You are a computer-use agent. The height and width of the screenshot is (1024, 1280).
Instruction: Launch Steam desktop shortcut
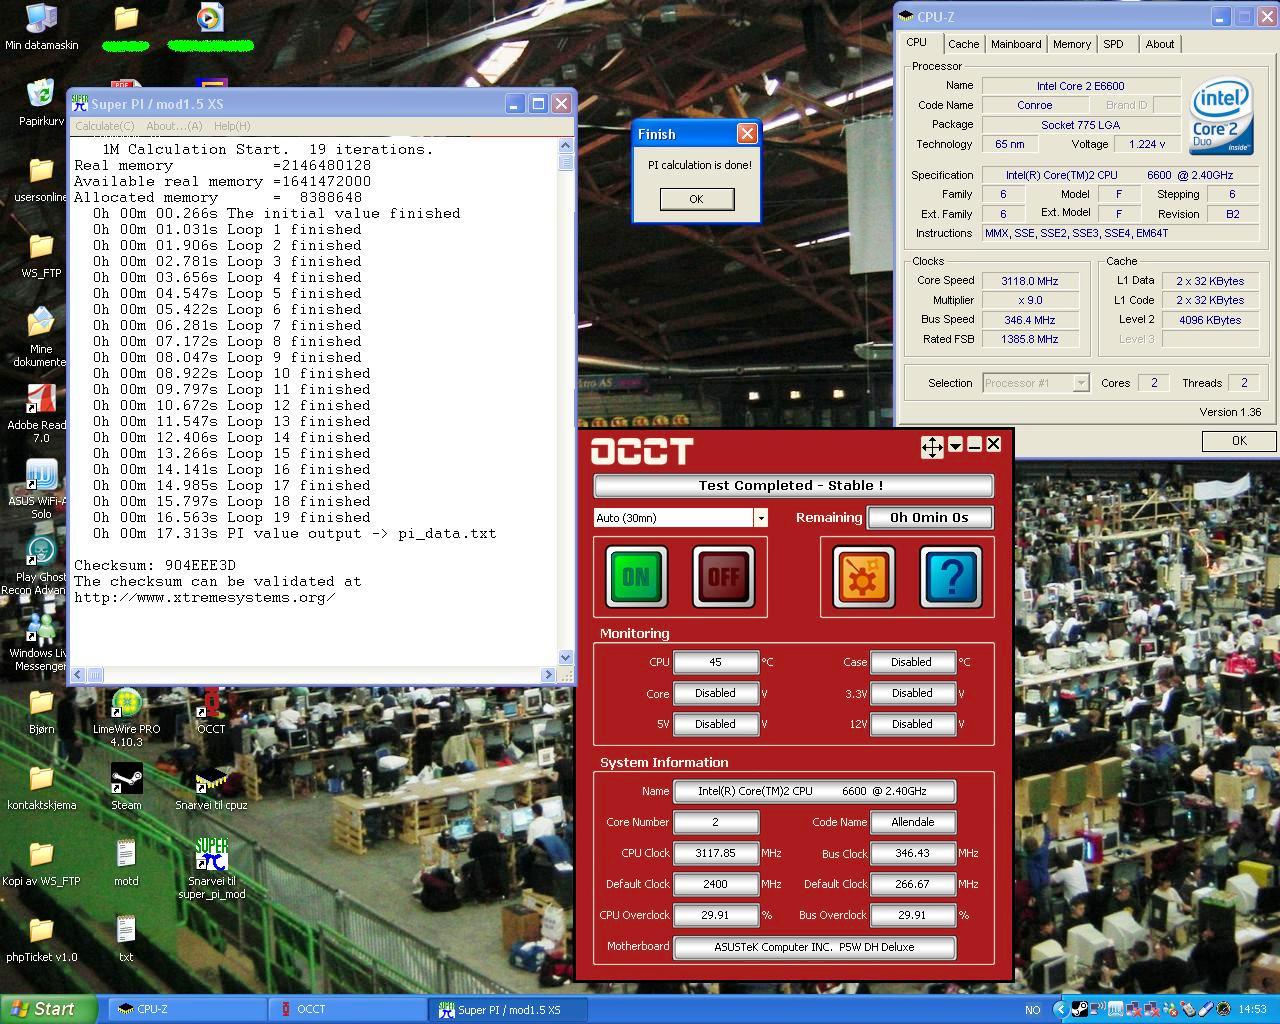tap(126, 787)
